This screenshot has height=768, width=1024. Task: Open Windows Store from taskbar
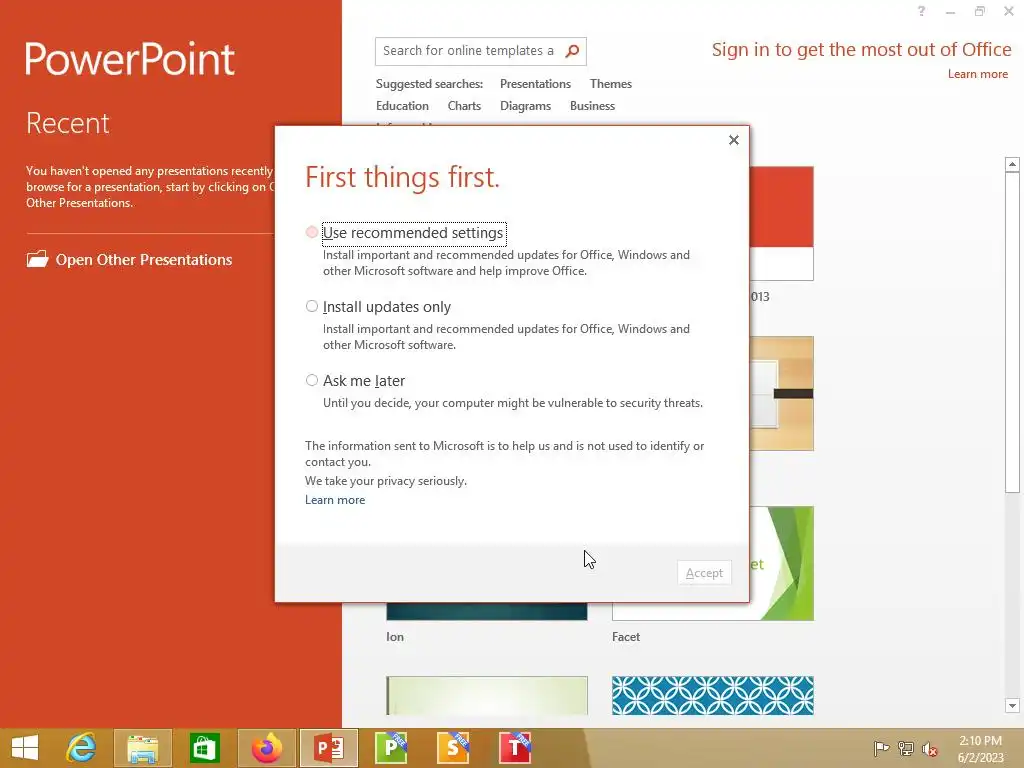[x=204, y=748]
